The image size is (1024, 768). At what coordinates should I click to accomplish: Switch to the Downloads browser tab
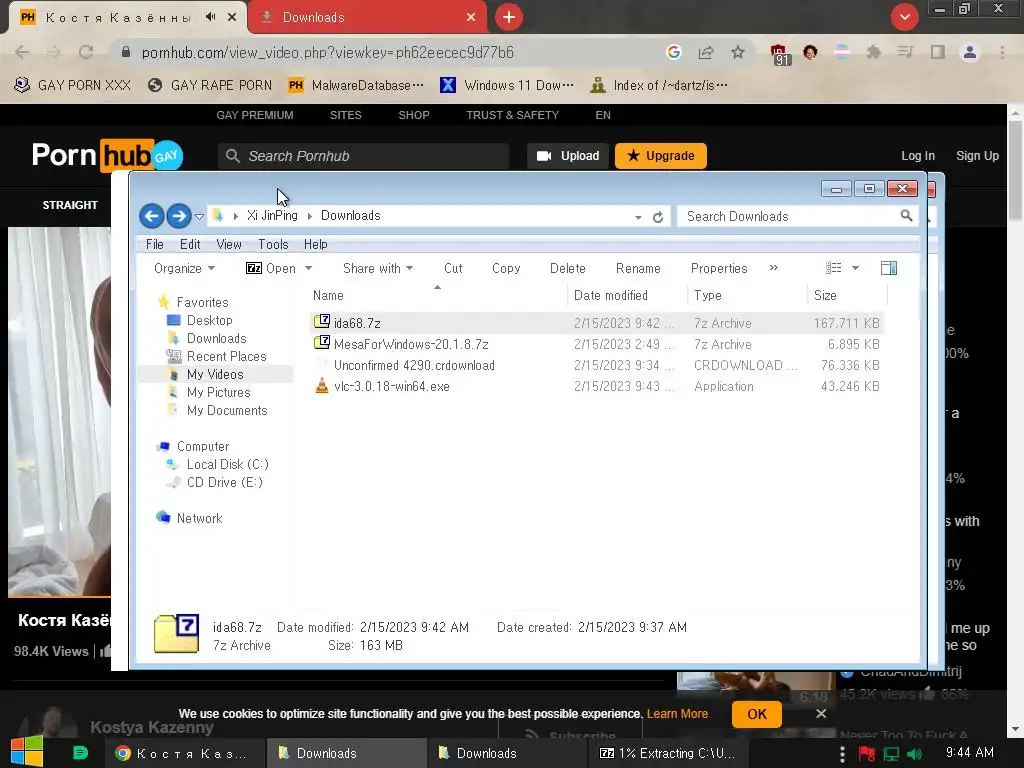pos(366,18)
